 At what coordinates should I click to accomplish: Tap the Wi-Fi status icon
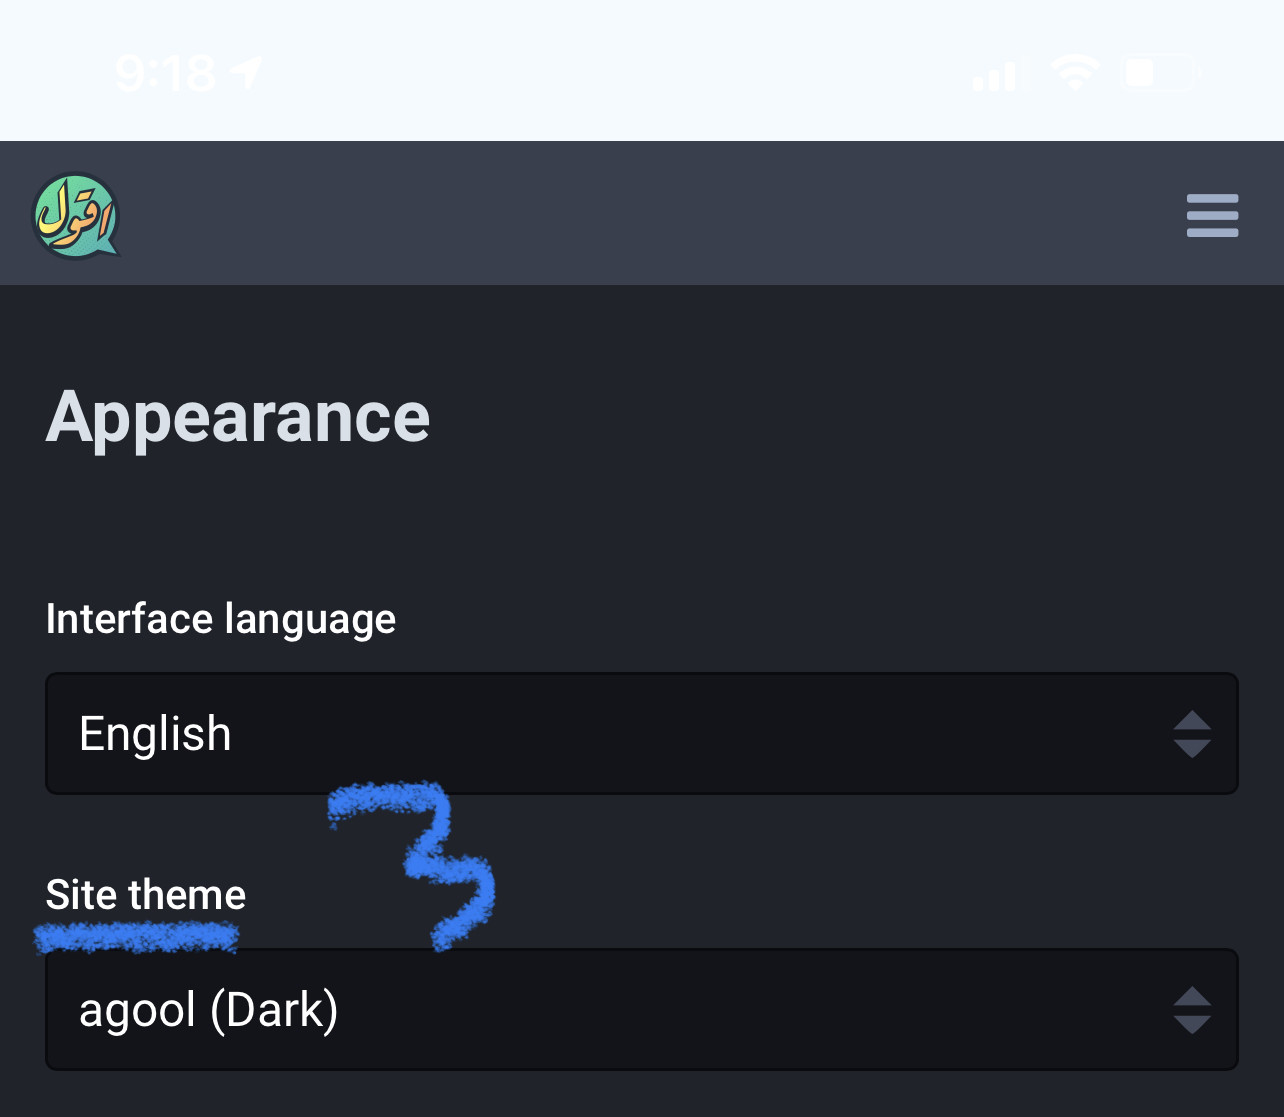(1074, 73)
